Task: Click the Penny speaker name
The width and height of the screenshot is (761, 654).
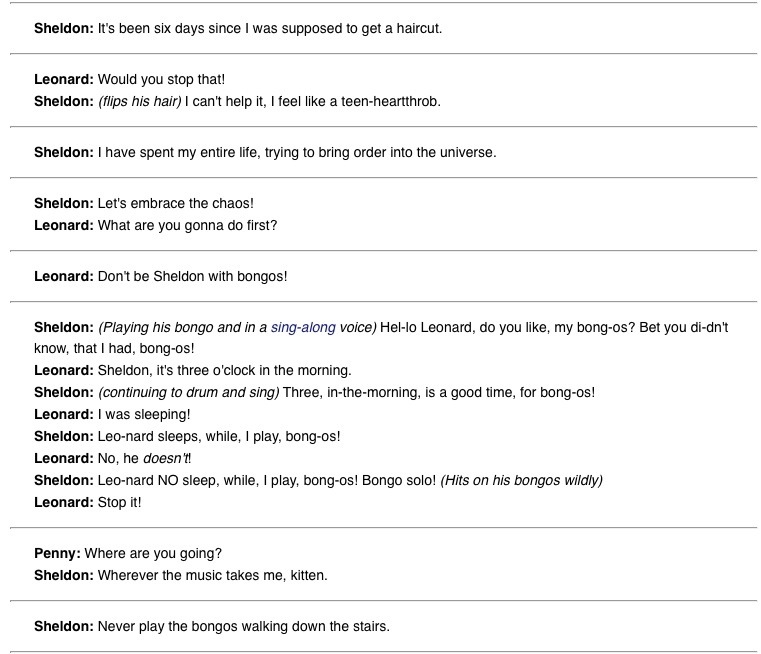Action: (x=57, y=553)
